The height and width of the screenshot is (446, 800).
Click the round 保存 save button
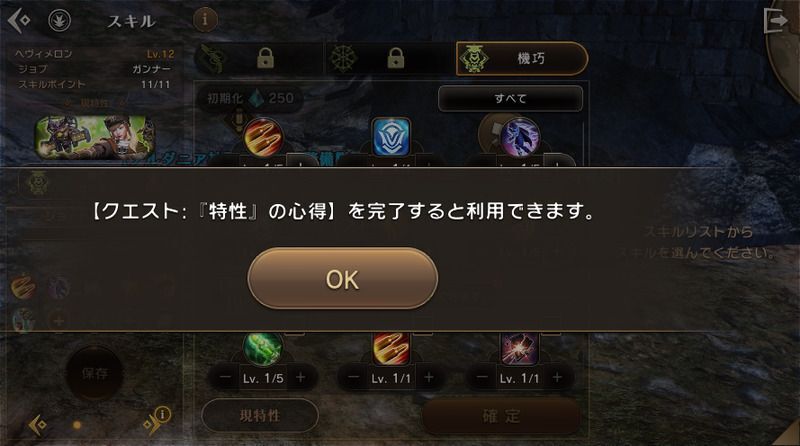tap(95, 374)
